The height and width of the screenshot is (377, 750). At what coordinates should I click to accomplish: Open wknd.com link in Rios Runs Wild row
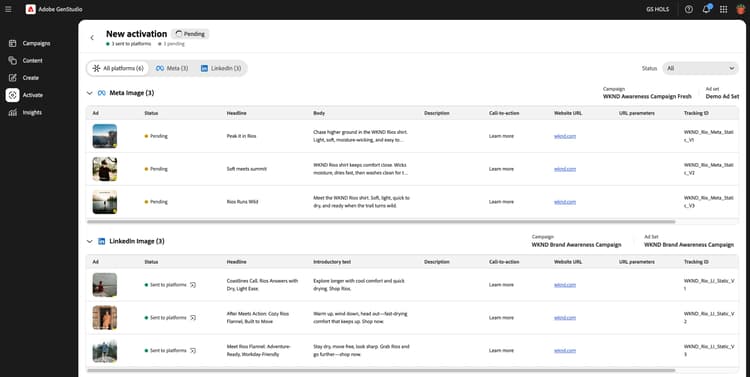(565, 201)
